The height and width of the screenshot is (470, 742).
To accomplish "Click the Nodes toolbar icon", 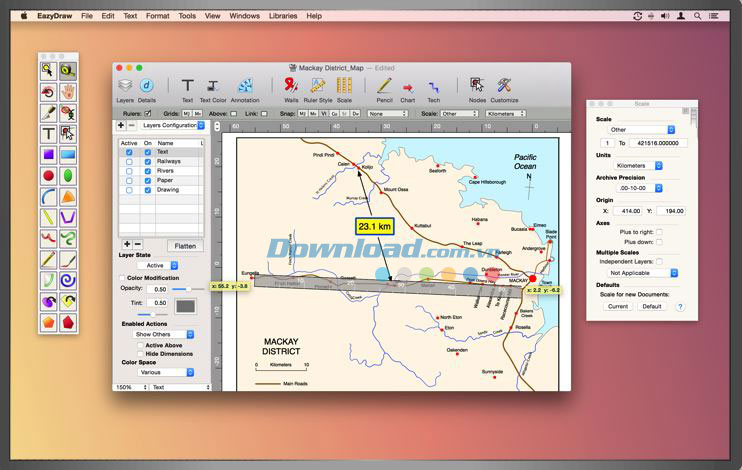I will 477,86.
